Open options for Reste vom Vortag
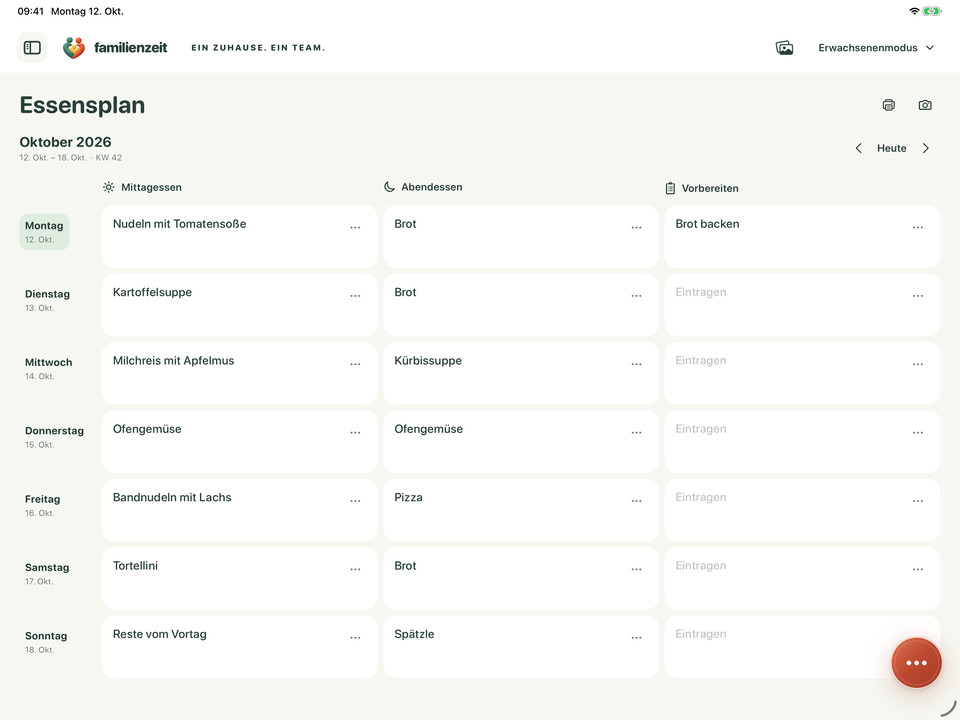 tap(355, 637)
